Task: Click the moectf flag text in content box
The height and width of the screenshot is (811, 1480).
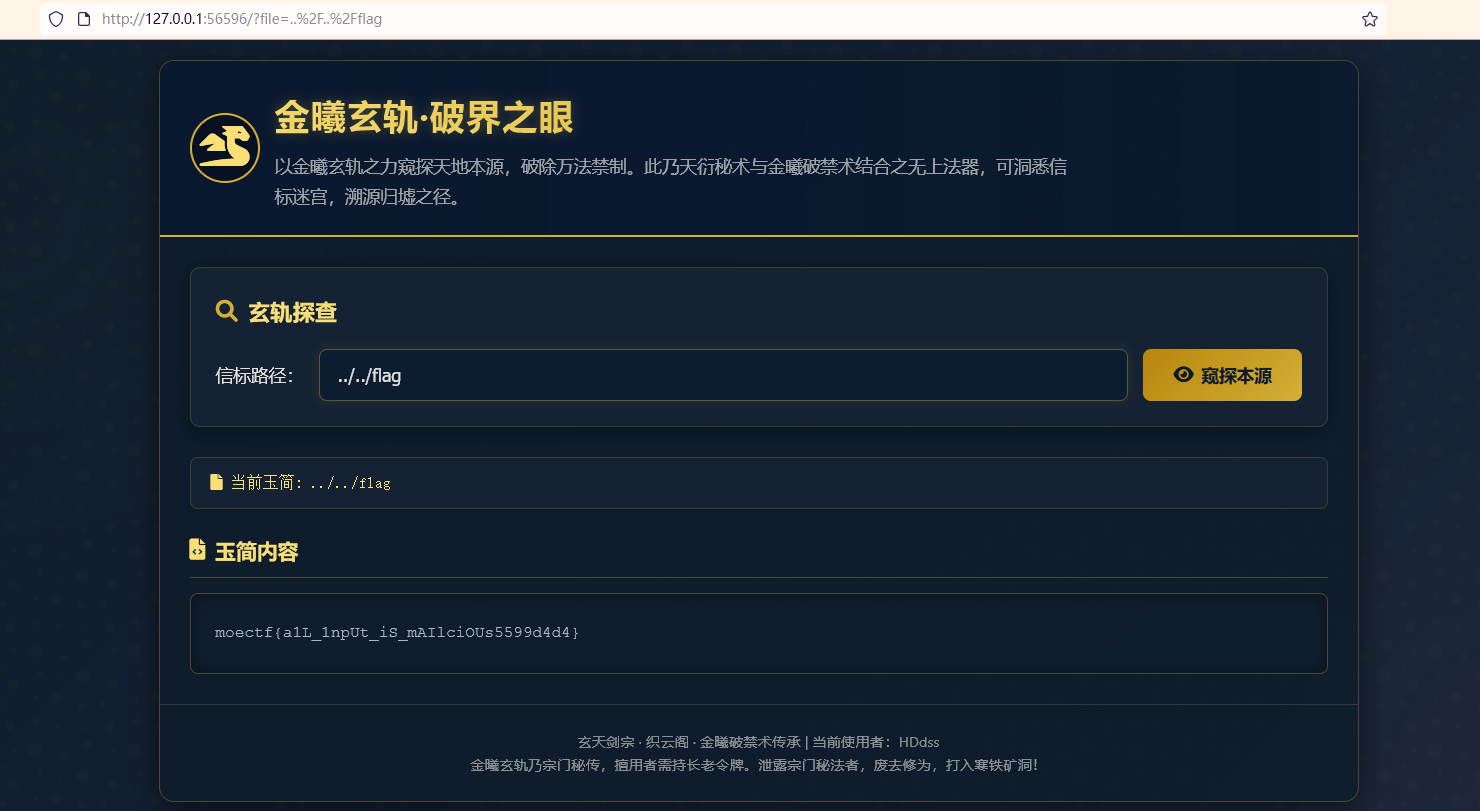Action: click(397, 633)
